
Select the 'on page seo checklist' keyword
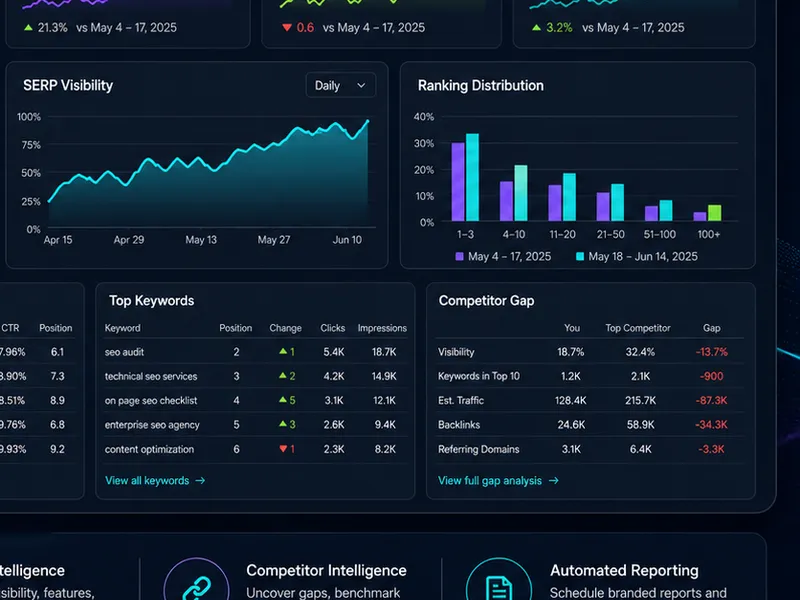[151, 401]
